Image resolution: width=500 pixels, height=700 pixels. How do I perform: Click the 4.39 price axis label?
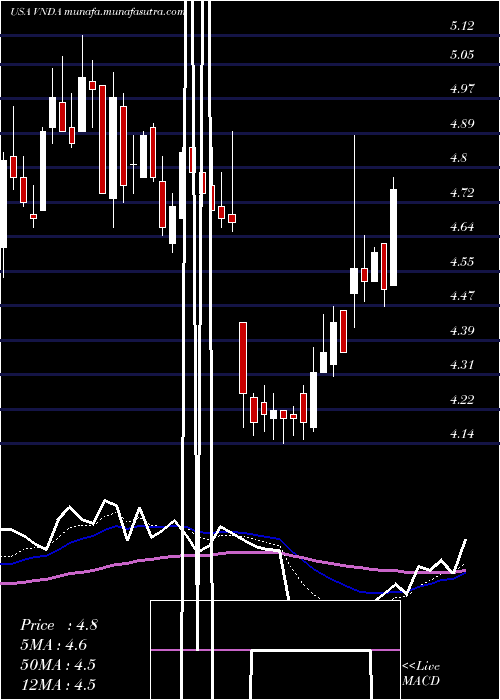[x=462, y=331]
